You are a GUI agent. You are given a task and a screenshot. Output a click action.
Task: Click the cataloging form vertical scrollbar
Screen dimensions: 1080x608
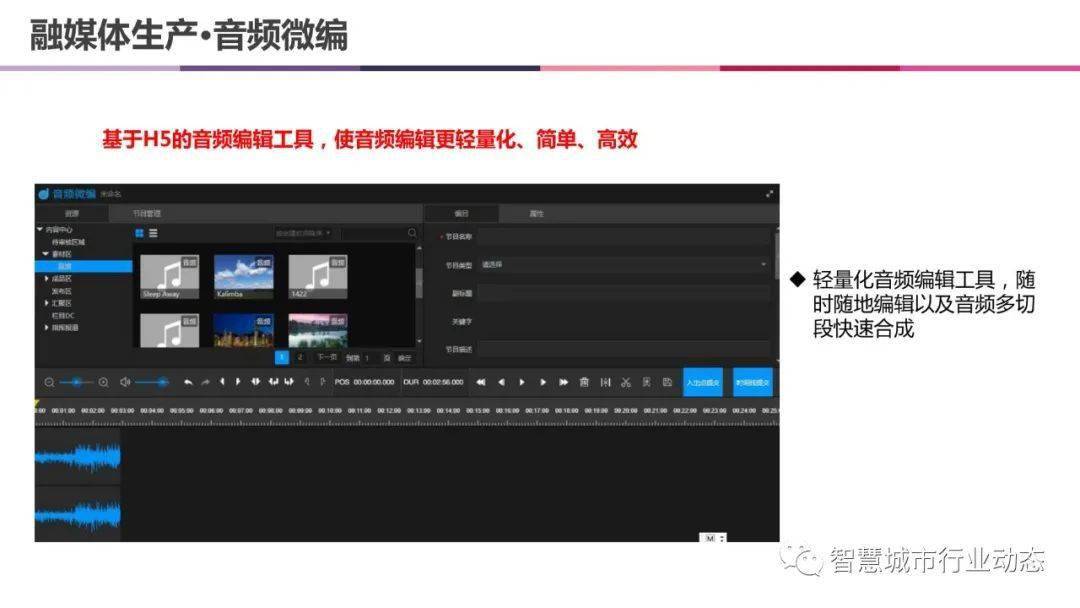click(x=777, y=255)
